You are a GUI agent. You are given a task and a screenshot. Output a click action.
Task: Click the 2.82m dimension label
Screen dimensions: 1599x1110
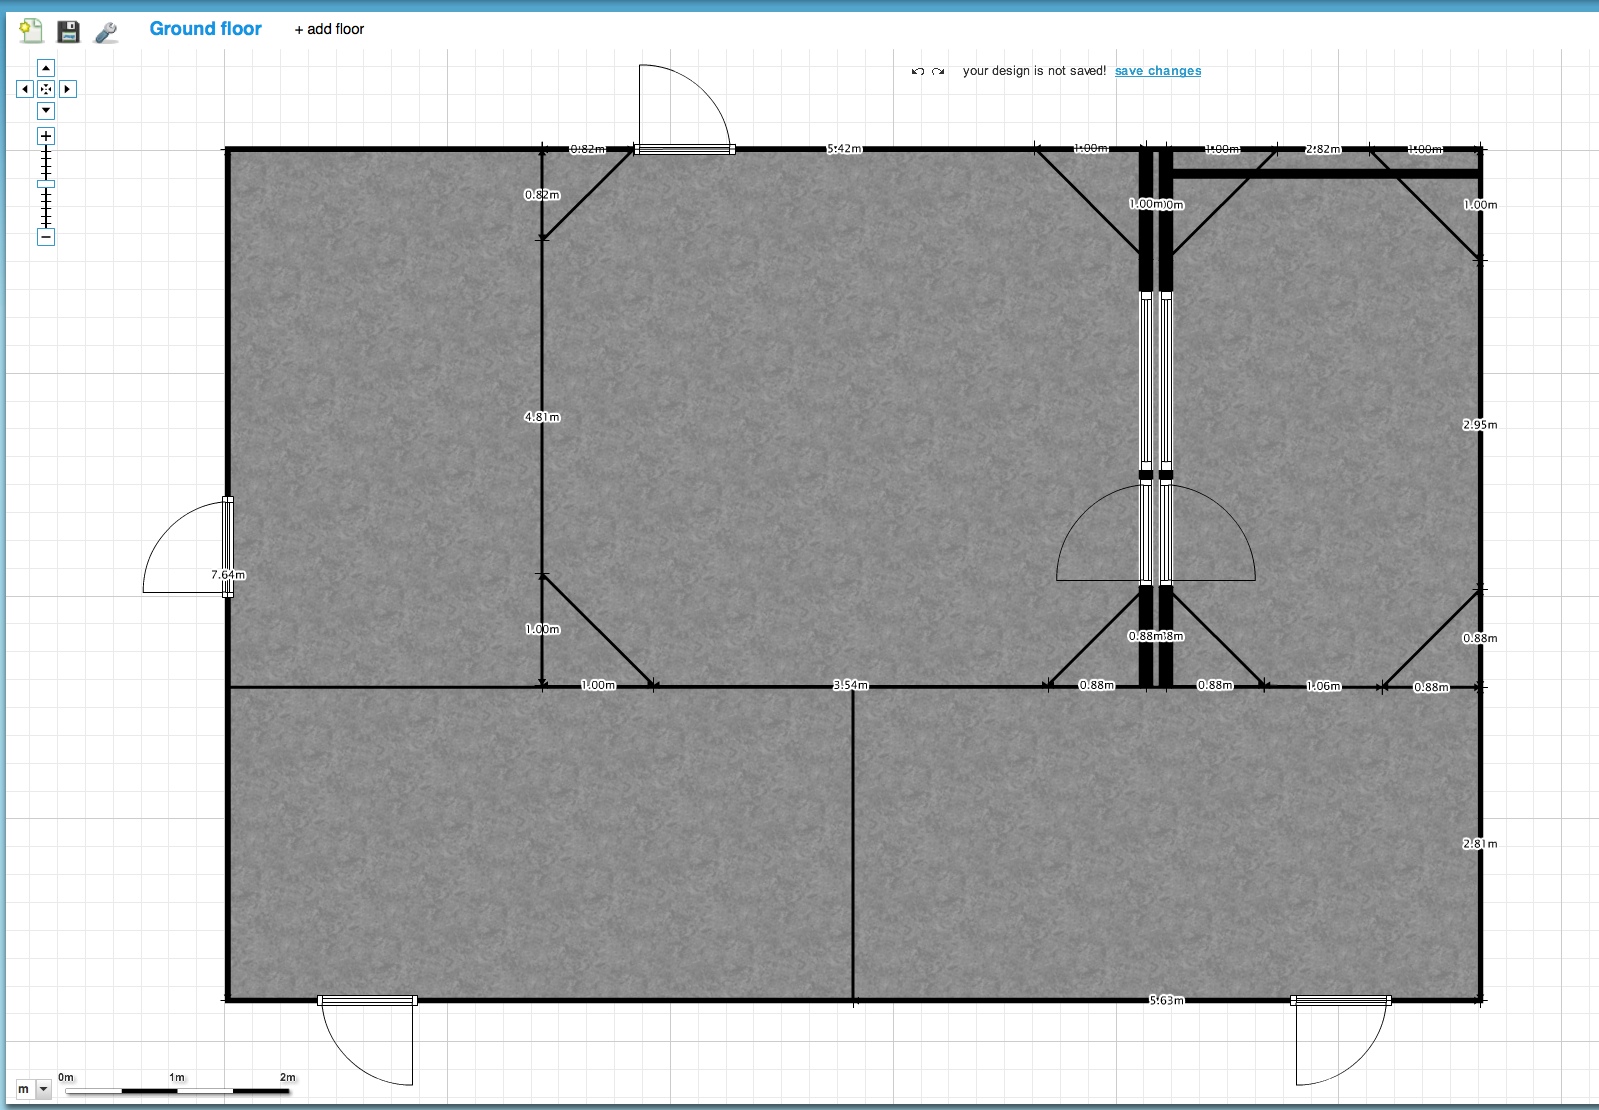coord(1323,149)
